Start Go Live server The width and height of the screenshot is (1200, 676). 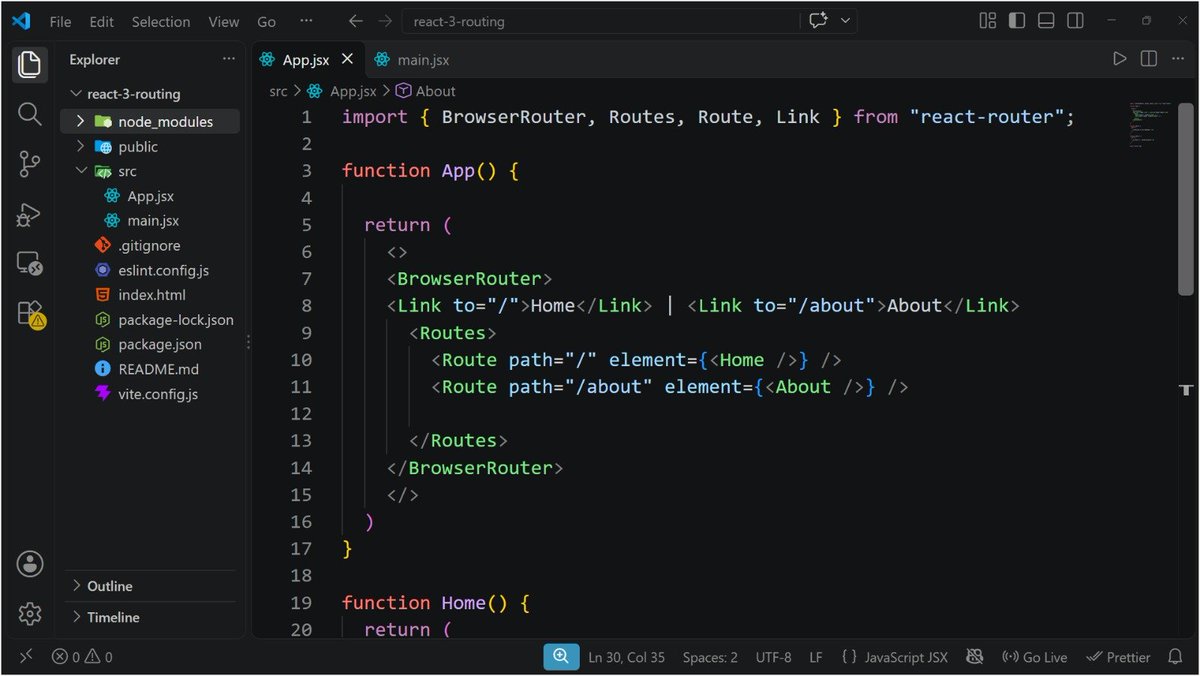pyautogui.click(x=1034, y=657)
